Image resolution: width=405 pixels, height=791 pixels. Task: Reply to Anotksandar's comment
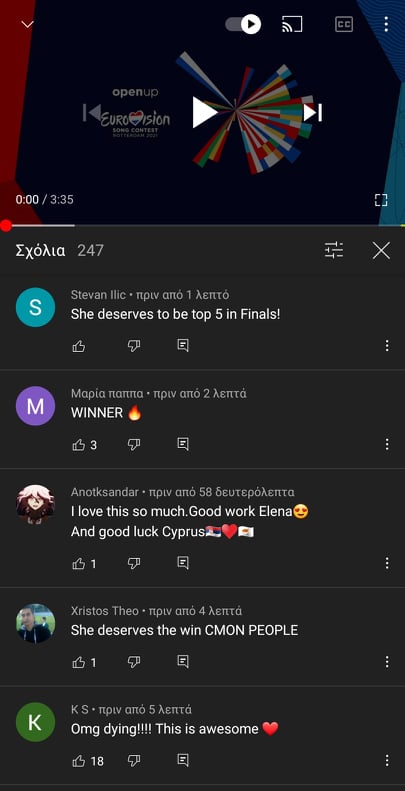(x=183, y=563)
